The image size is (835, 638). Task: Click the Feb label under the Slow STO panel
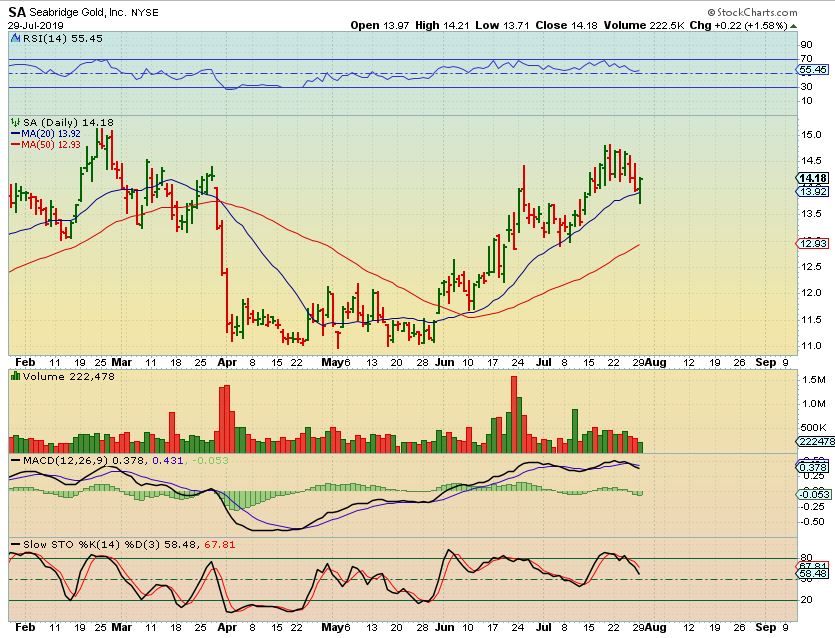coord(25,627)
